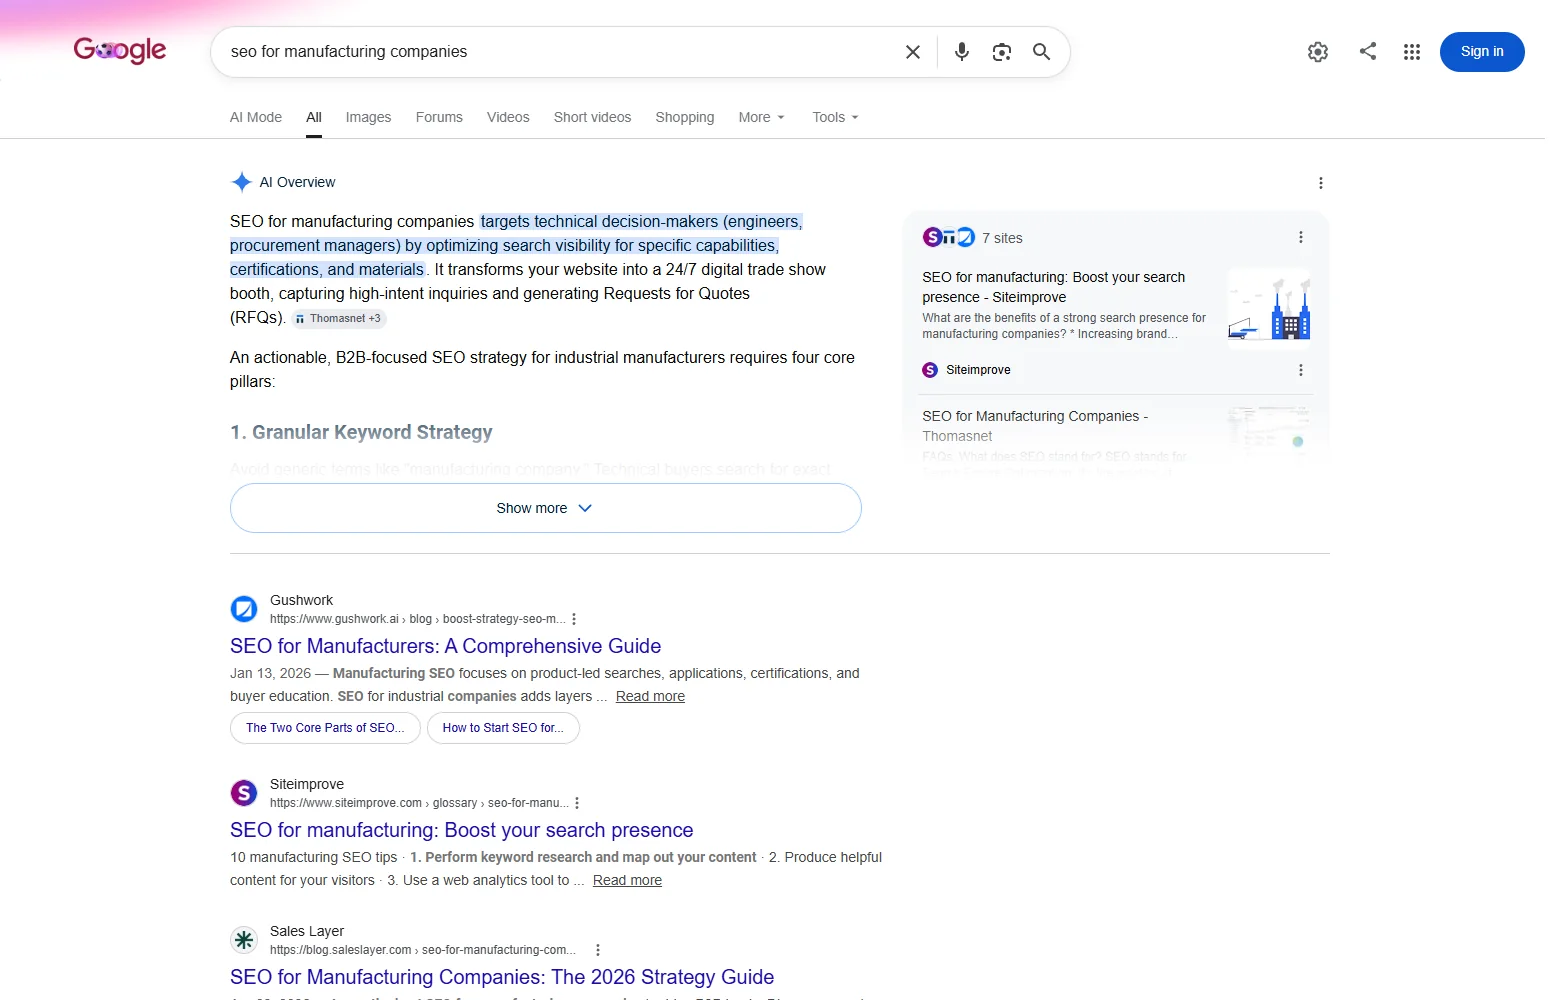Click the siteimprove.com breadcrumb URL
Image resolution: width=1560 pixels, height=1000 pixels.
419,803
